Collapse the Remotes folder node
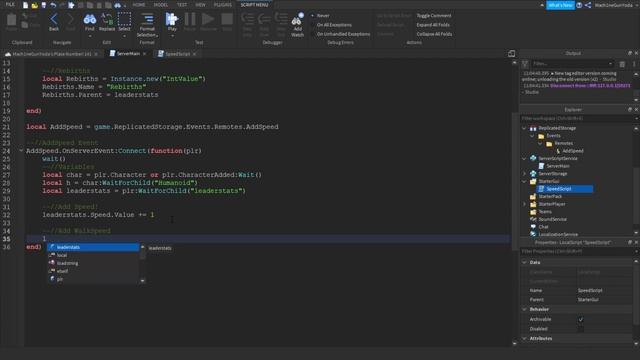640x360 pixels. (x=540, y=143)
